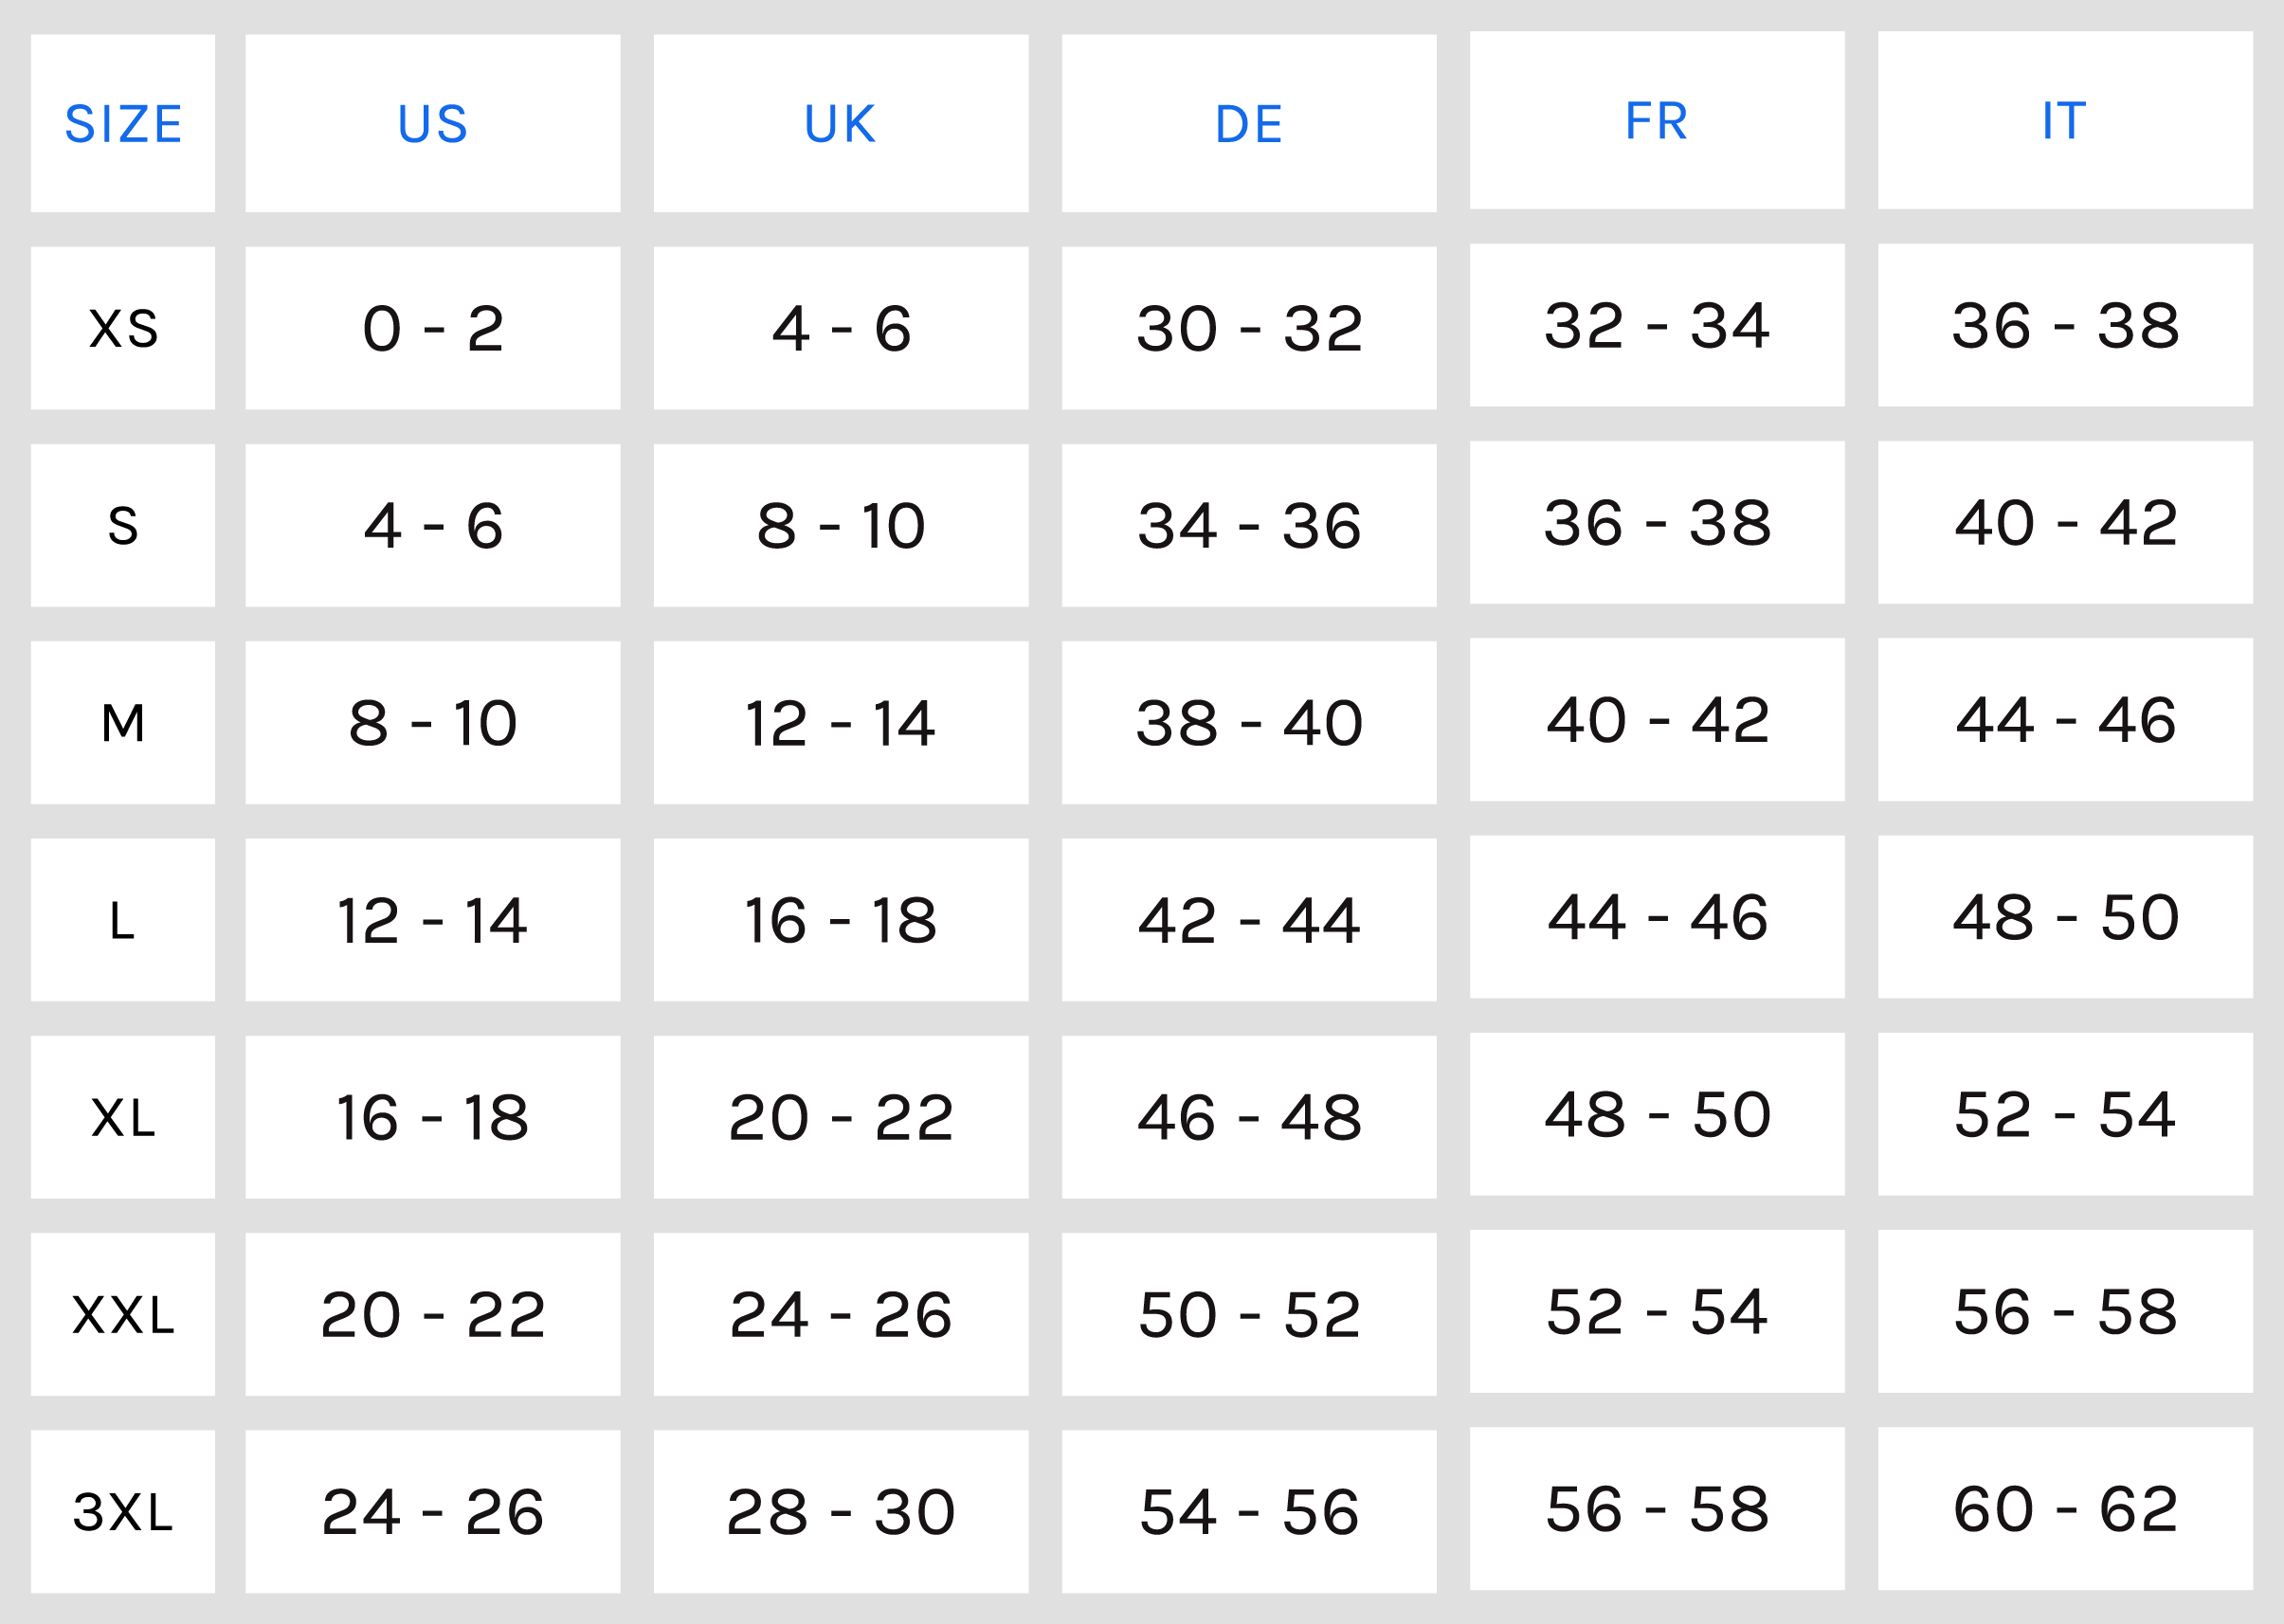Click the US value 0 - 2 for XS
Screen dimensions: 2284x1624
[x=432, y=328]
